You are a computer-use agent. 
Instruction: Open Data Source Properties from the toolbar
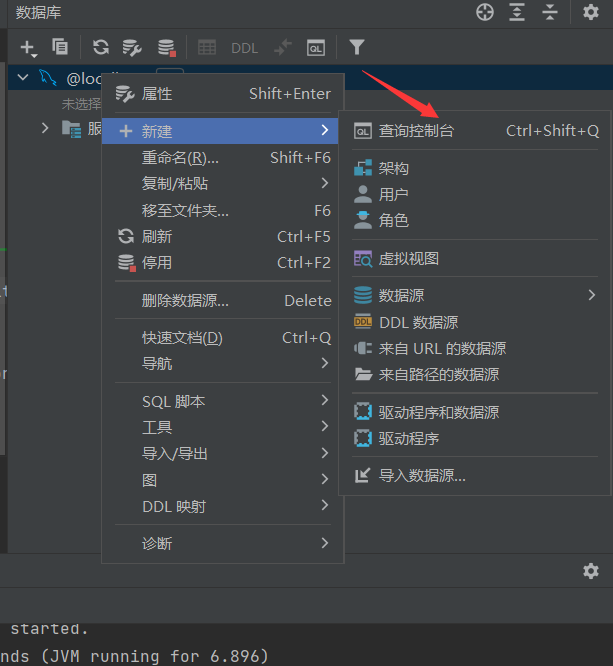point(132,48)
